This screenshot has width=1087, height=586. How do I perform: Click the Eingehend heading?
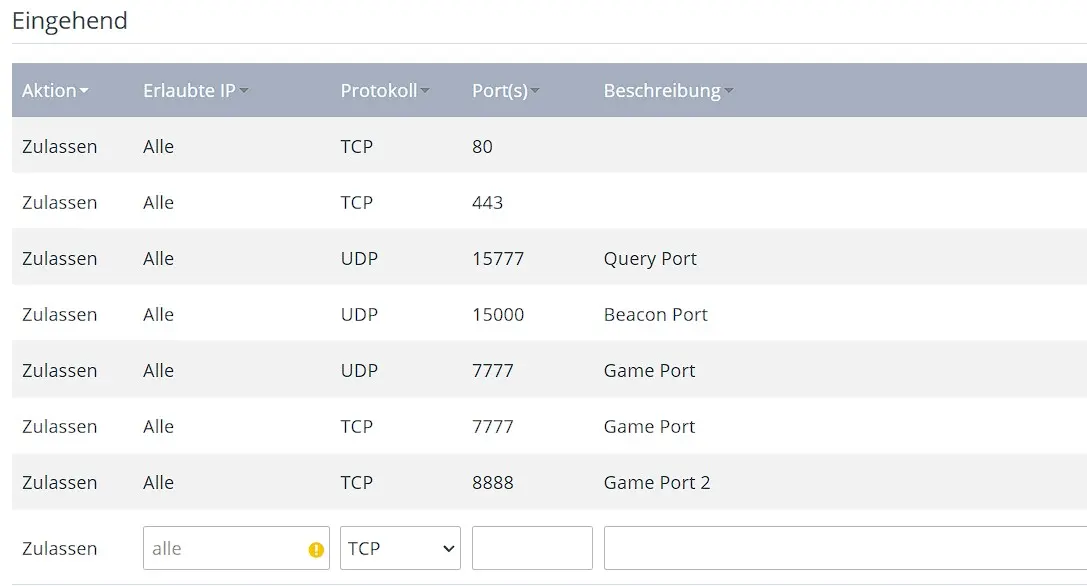69,20
